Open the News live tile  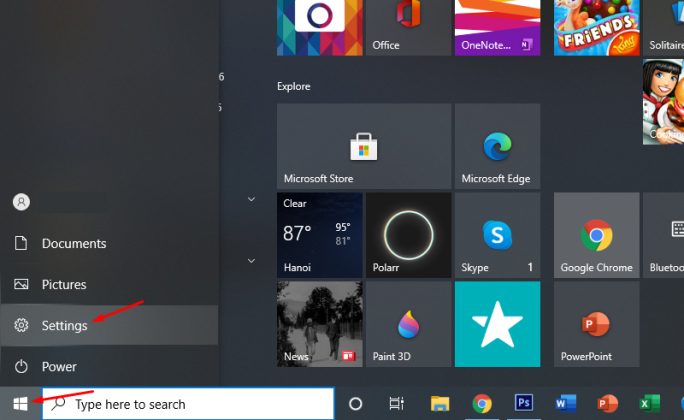318,324
